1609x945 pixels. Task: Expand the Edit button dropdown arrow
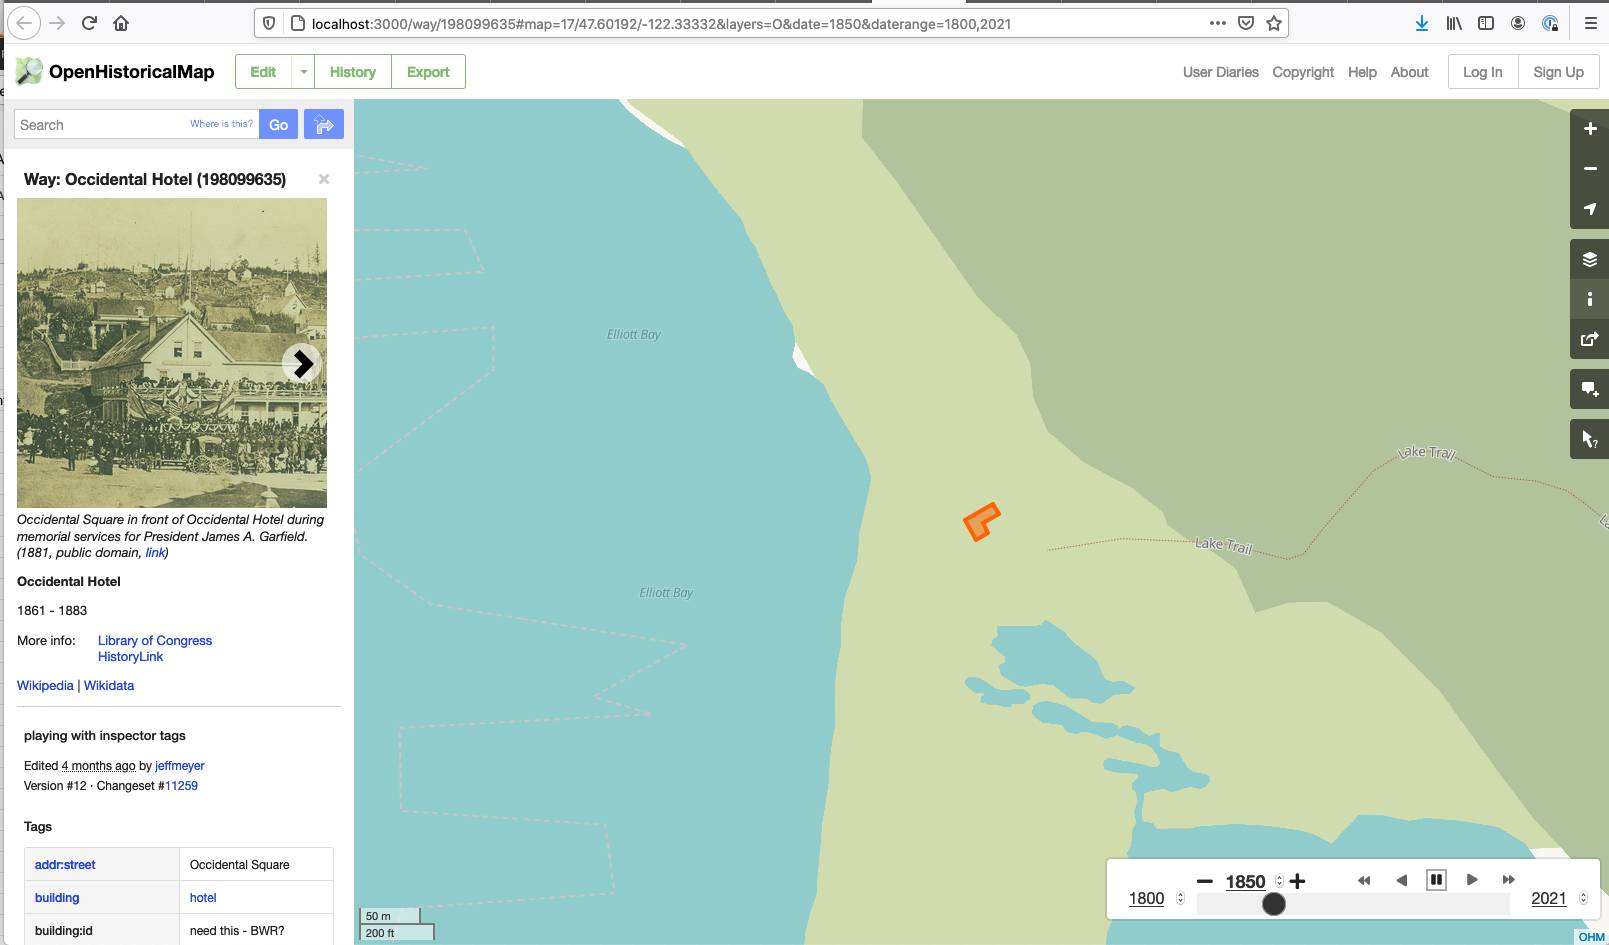(304, 71)
